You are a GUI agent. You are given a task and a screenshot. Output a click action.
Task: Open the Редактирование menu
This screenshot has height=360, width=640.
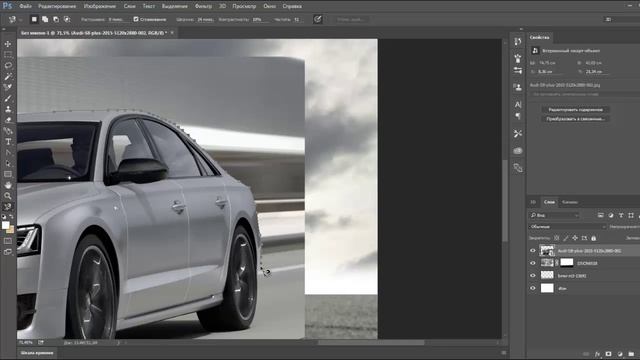tap(57, 6)
